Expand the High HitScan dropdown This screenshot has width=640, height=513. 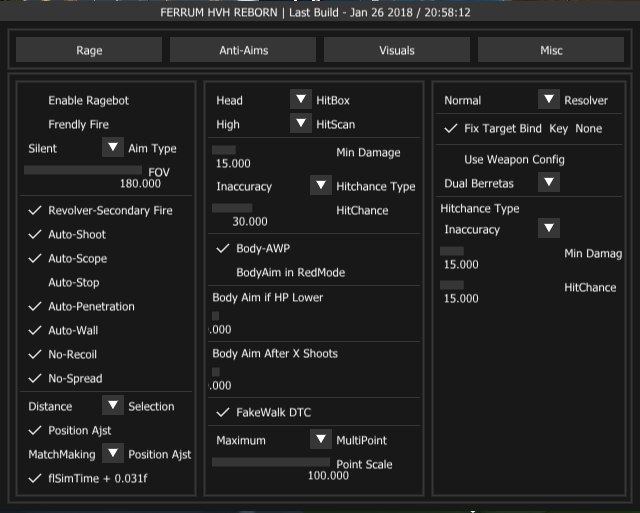click(x=301, y=123)
